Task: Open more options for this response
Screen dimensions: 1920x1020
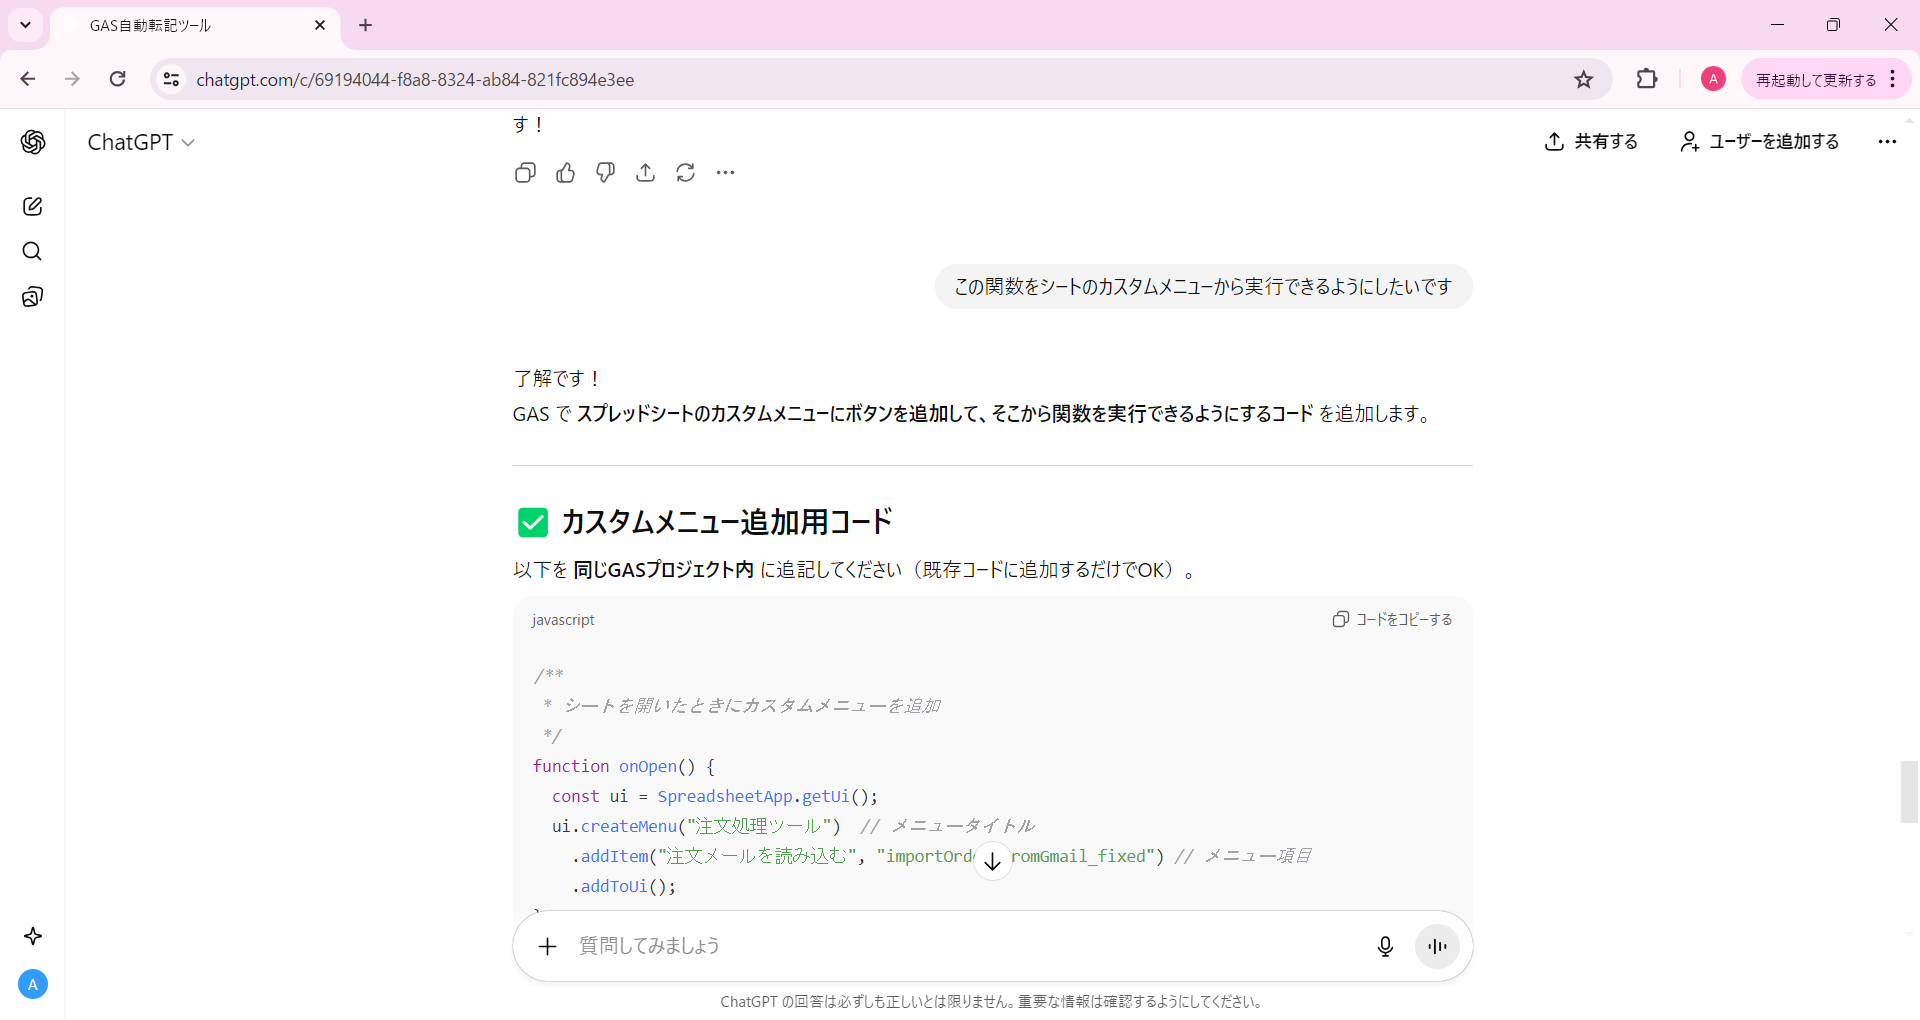Action: tap(725, 173)
